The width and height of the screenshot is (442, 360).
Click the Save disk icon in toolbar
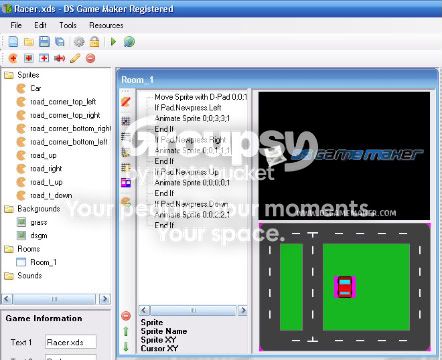44,42
